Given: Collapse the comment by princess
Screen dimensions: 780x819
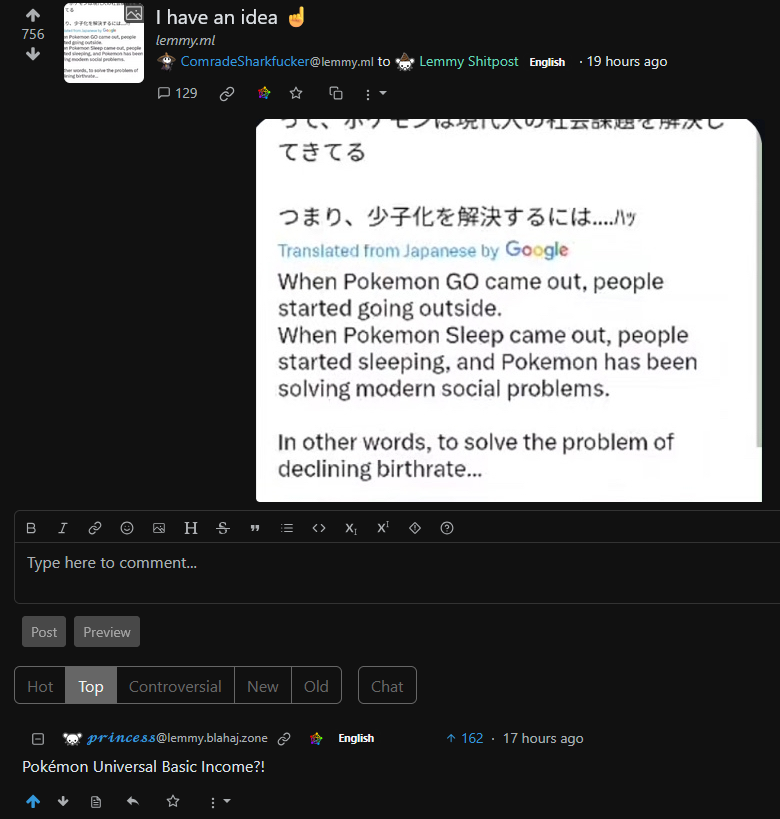Looking at the screenshot, I should pyautogui.click(x=38, y=739).
